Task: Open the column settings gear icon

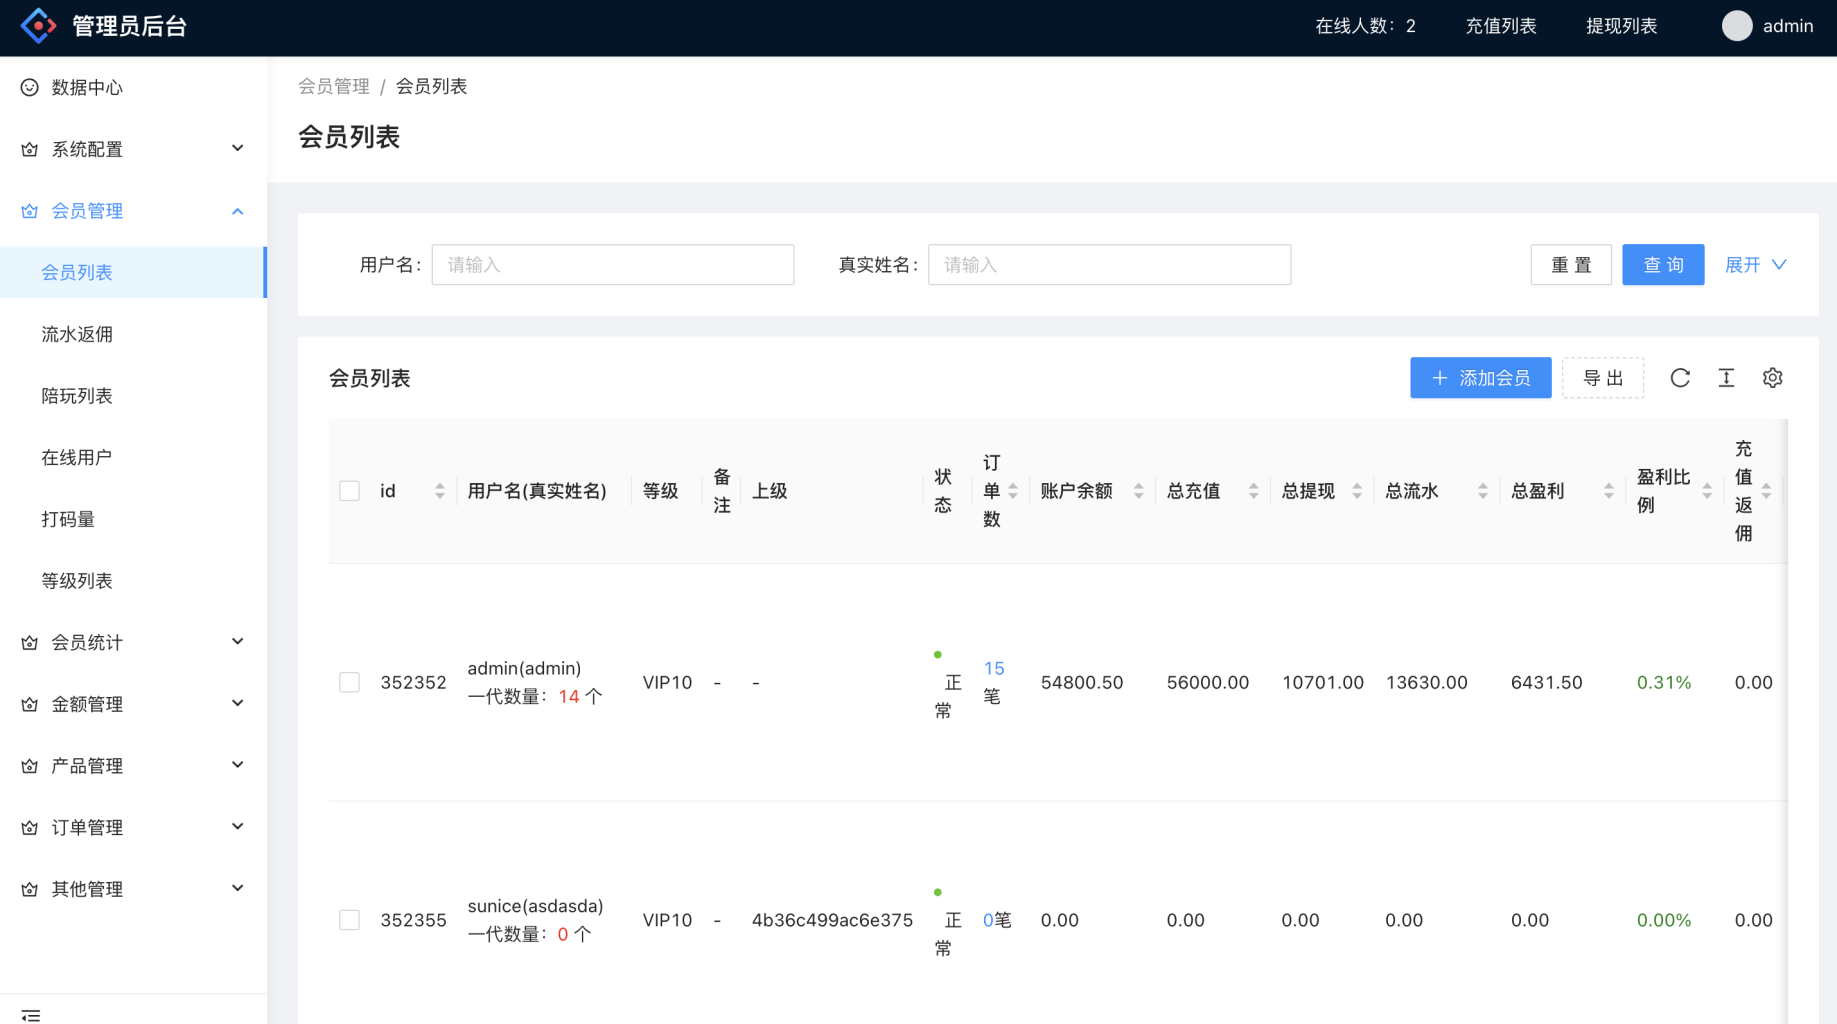Action: (x=1772, y=378)
